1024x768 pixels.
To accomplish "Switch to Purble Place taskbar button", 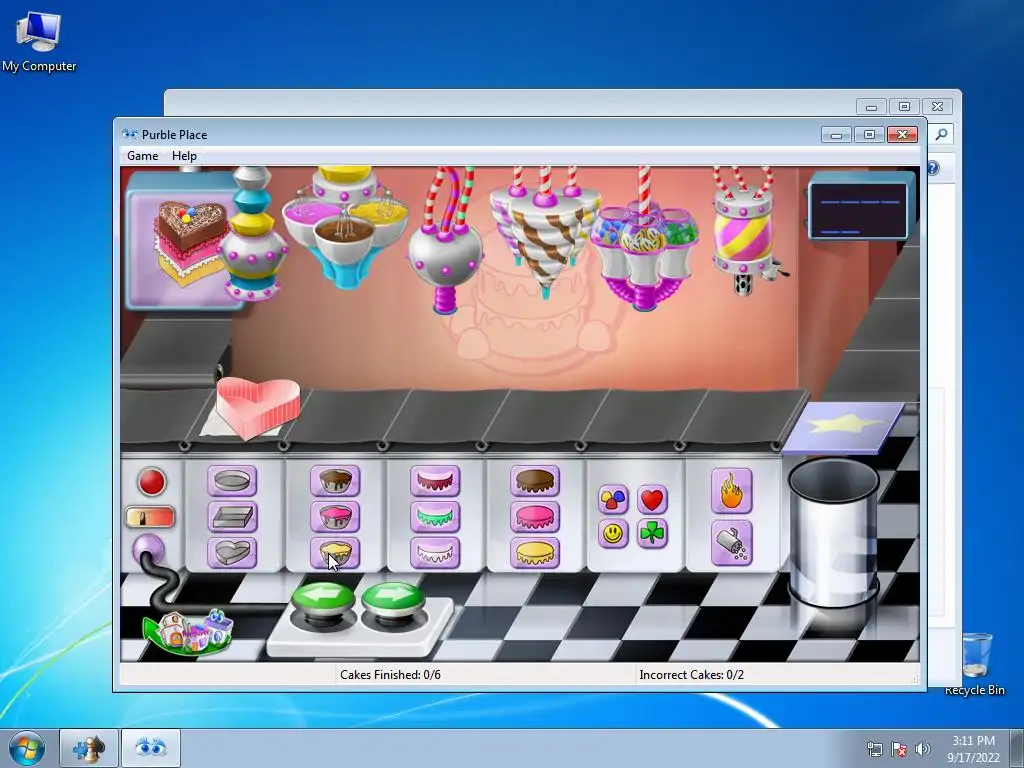I will pyautogui.click(x=151, y=748).
